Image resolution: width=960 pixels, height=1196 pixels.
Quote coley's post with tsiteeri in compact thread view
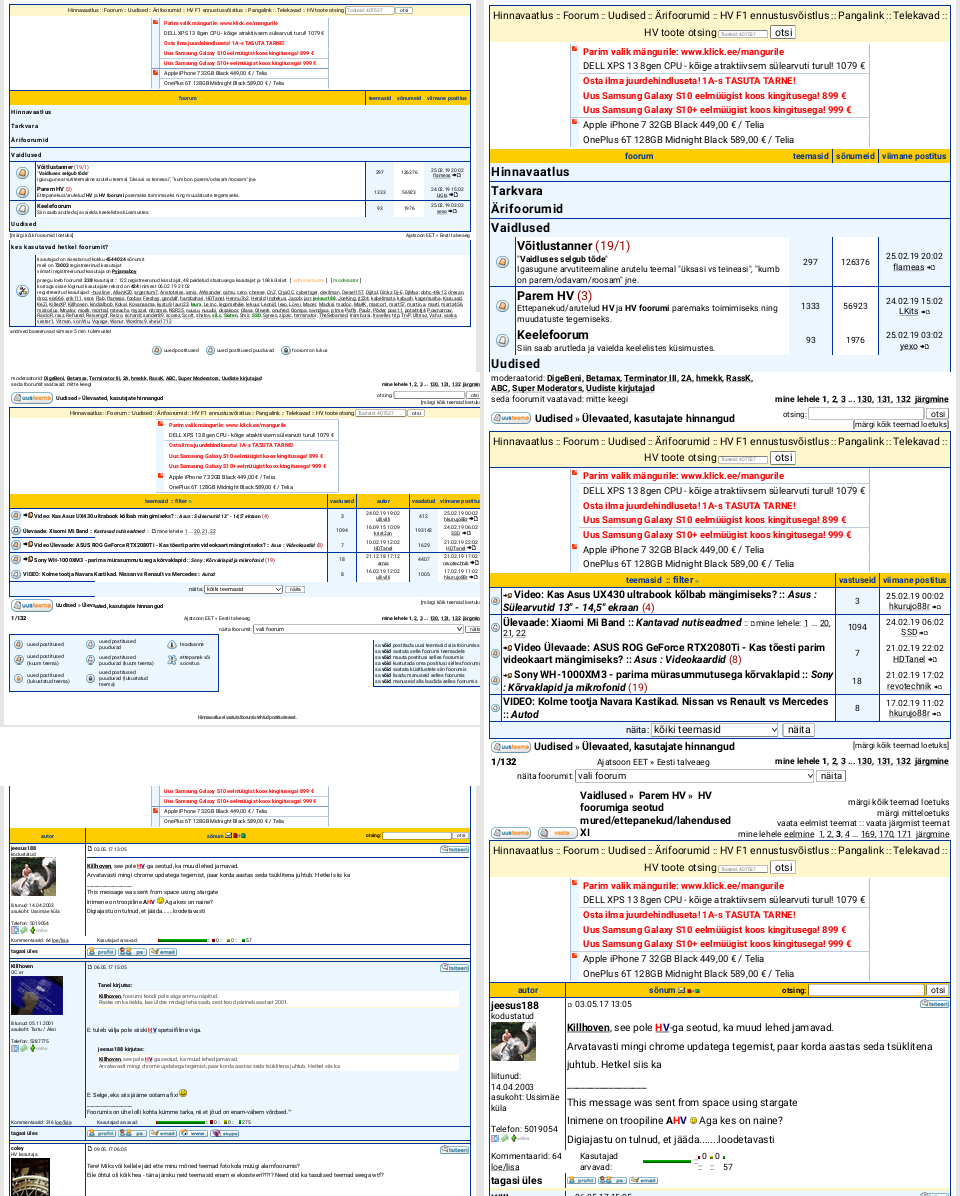point(454,1149)
